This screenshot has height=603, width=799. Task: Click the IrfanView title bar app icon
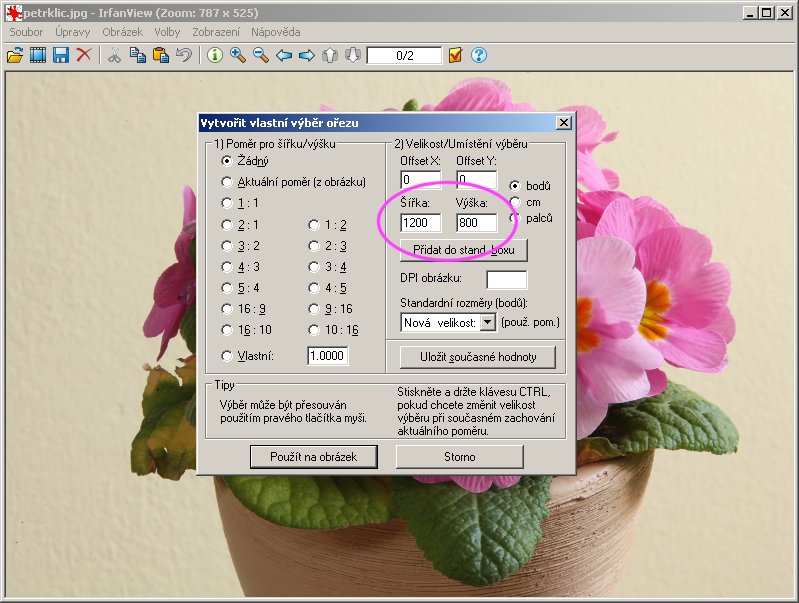click(x=14, y=13)
